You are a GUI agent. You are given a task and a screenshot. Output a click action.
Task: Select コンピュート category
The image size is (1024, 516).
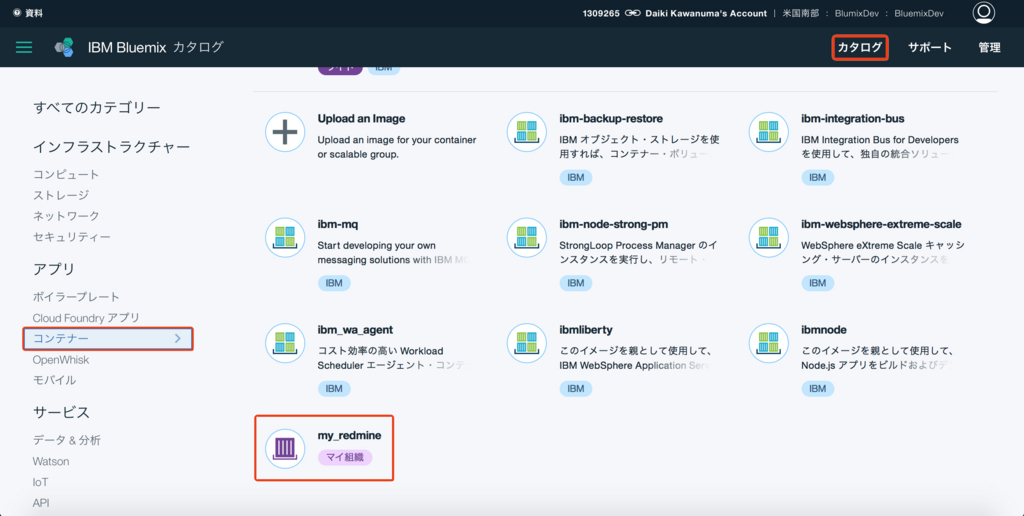tap(66, 174)
